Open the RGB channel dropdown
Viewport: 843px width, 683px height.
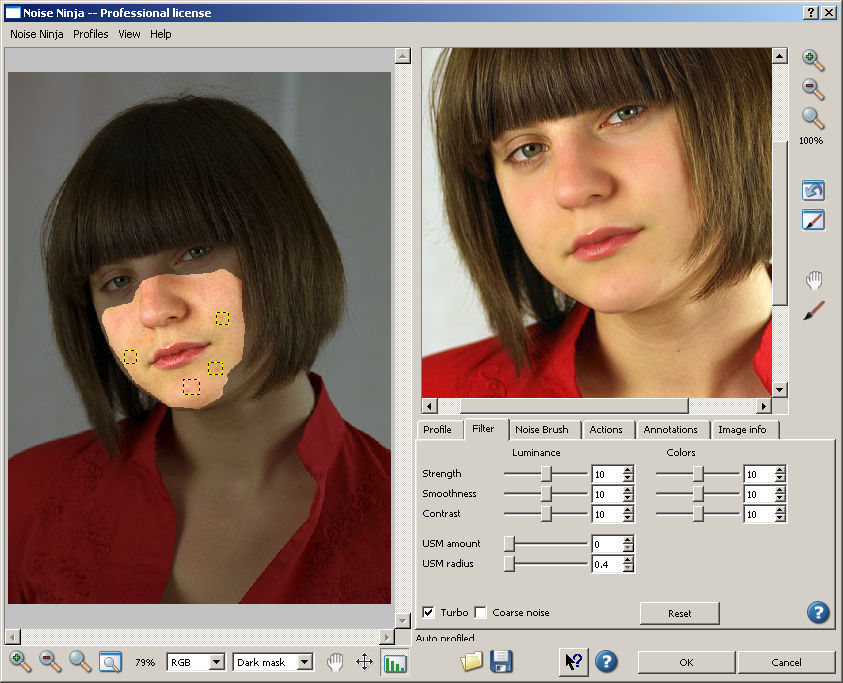pos(196,662)
